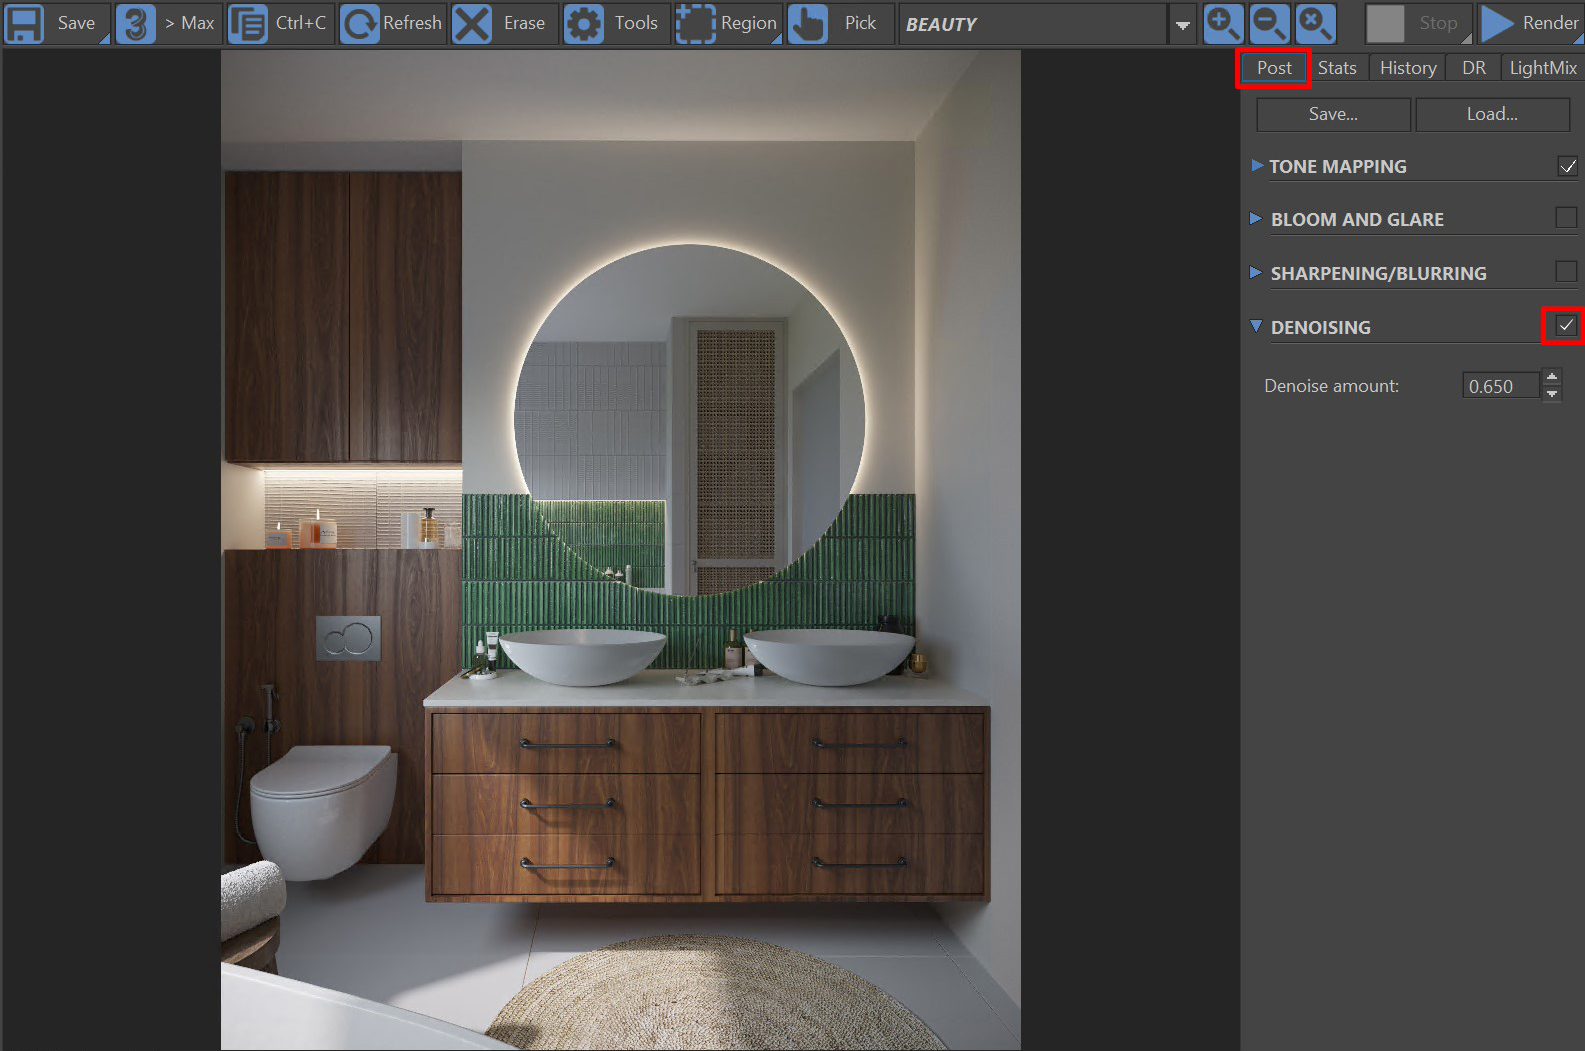Send render to 3ds Max icon
The image size is (1585, 1051).
(x=136, y=24)
